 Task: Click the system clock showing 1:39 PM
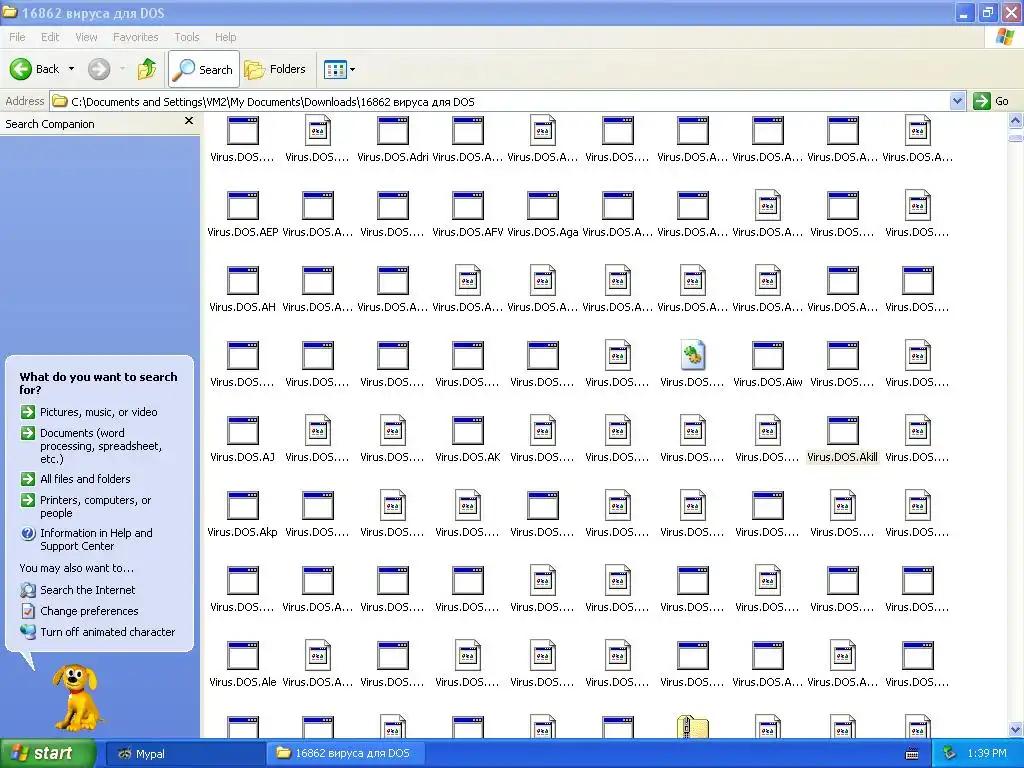click(x=987, y=754)
